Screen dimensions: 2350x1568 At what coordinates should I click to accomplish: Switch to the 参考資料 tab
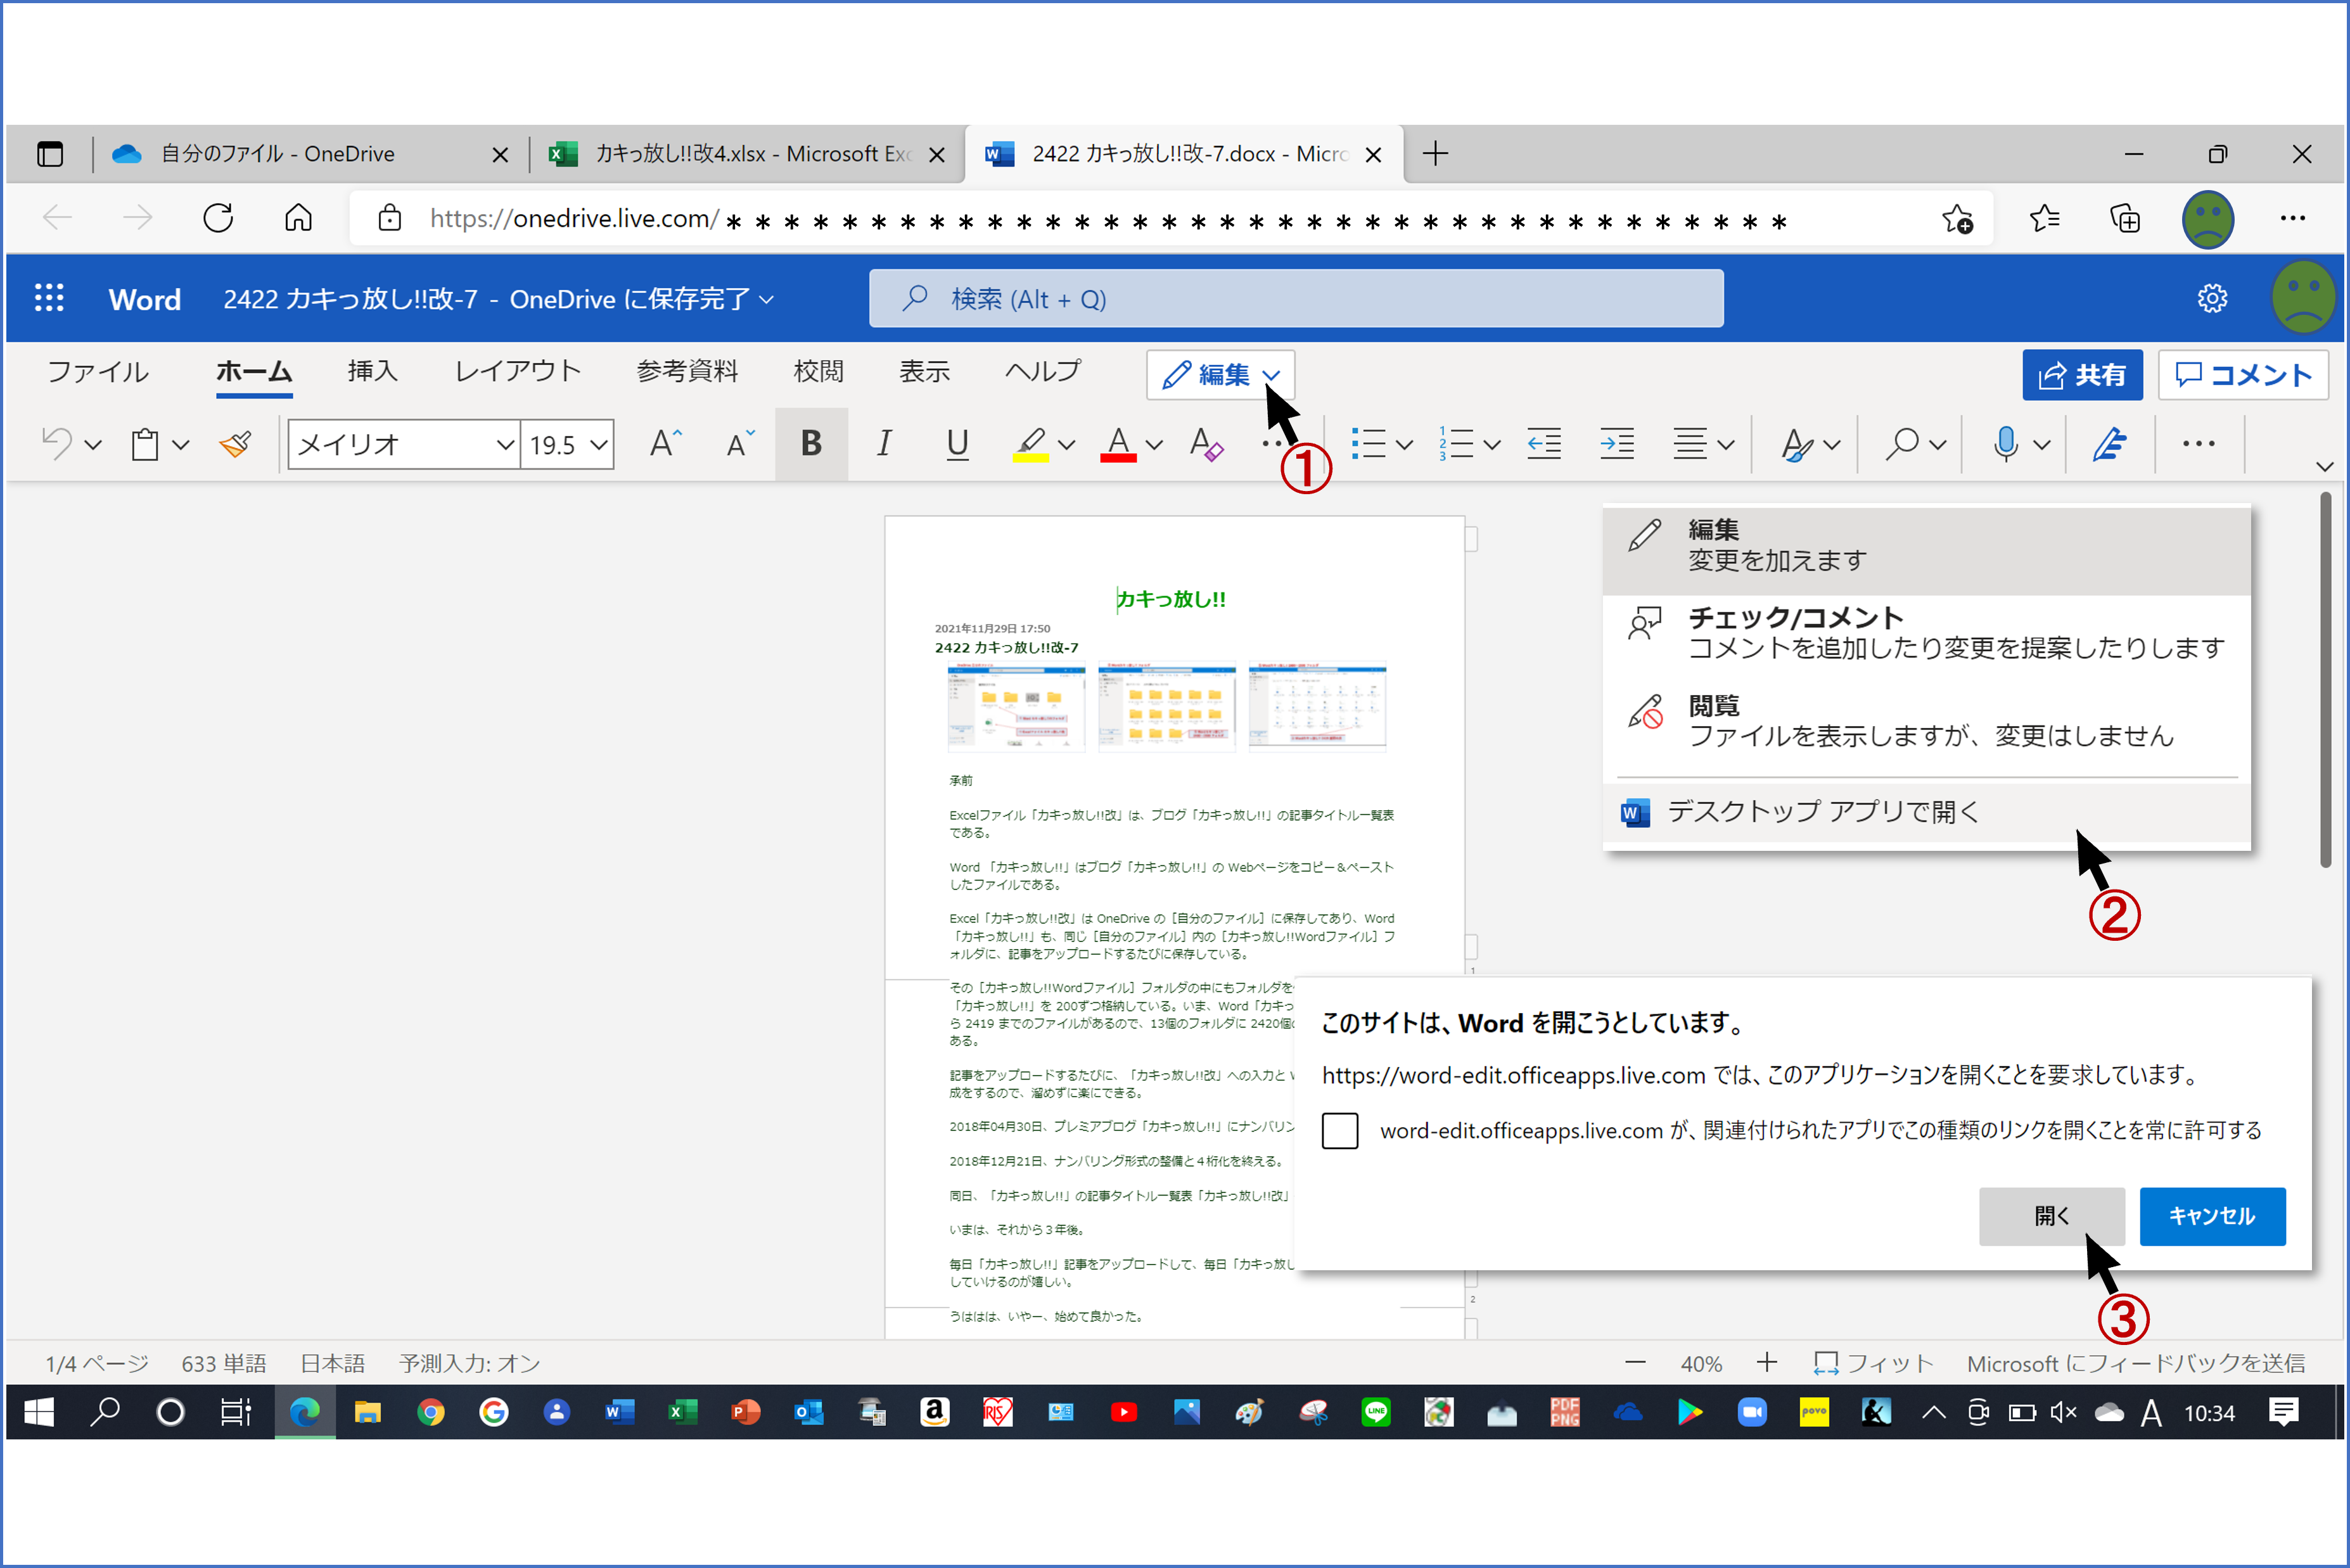pyautogui.click(x=687, y=371)
